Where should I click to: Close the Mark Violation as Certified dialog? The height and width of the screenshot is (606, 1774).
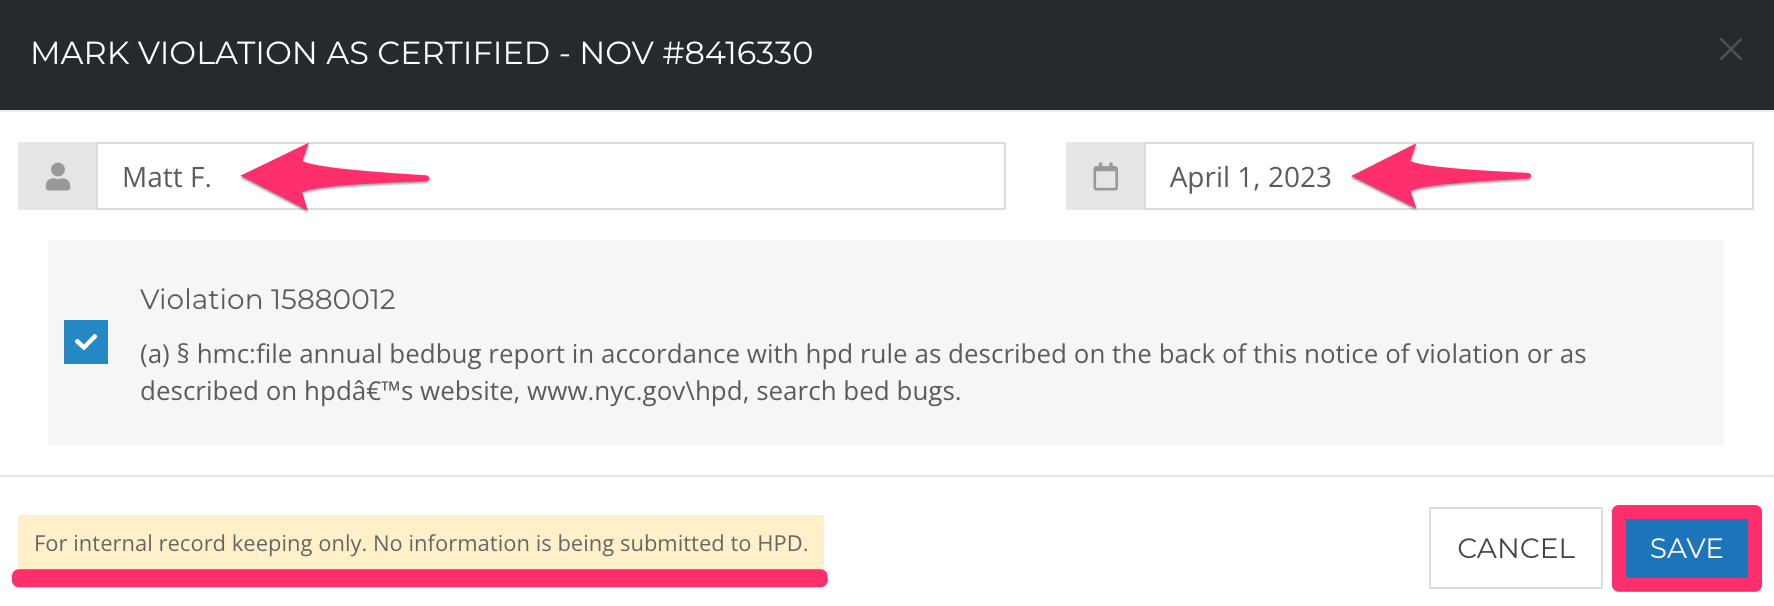1730,50
